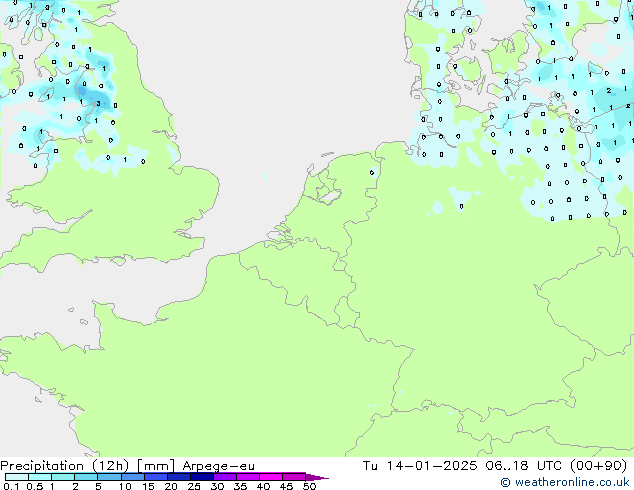Click the 2–5 mm legend color box
Image resolution: width=634 pixels, height=490 pixels.
pyautogui.click(x=86, y=477)
